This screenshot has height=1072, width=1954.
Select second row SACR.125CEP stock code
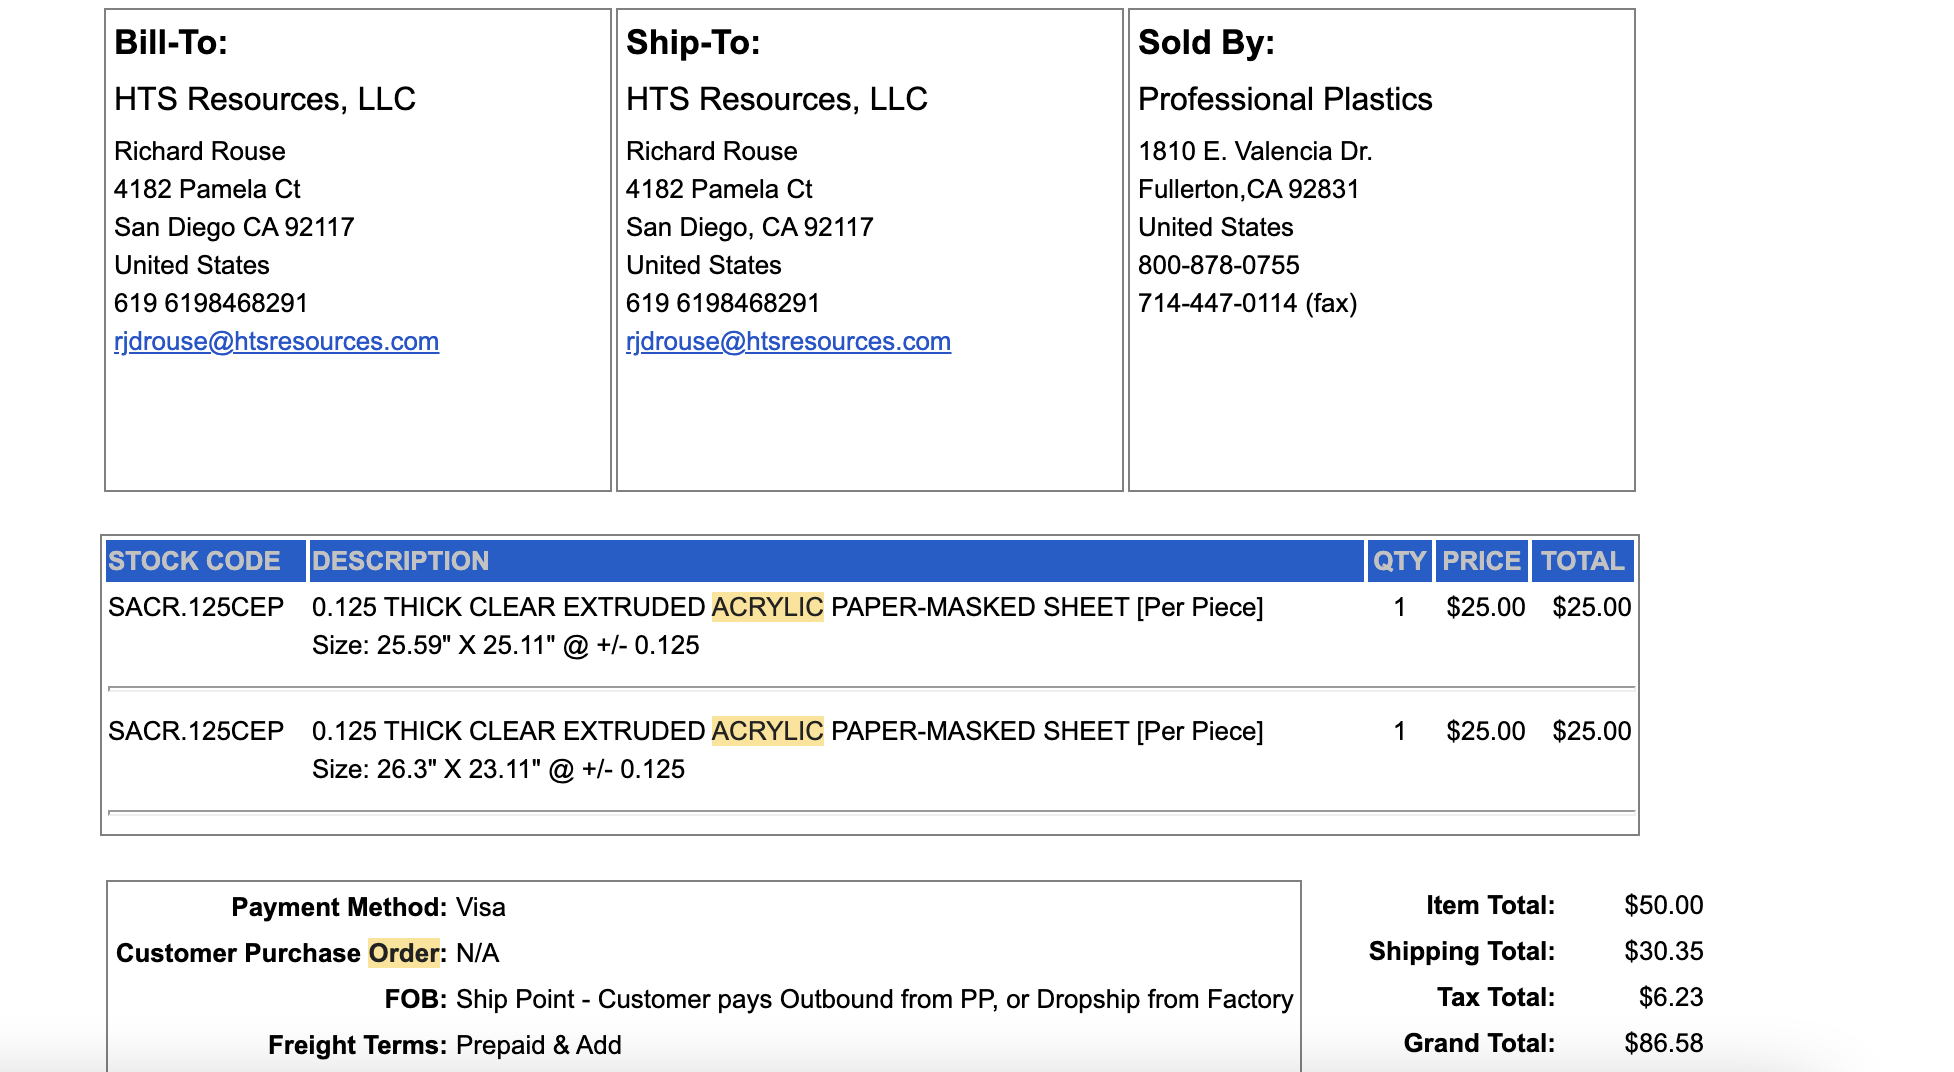[196, 731]
